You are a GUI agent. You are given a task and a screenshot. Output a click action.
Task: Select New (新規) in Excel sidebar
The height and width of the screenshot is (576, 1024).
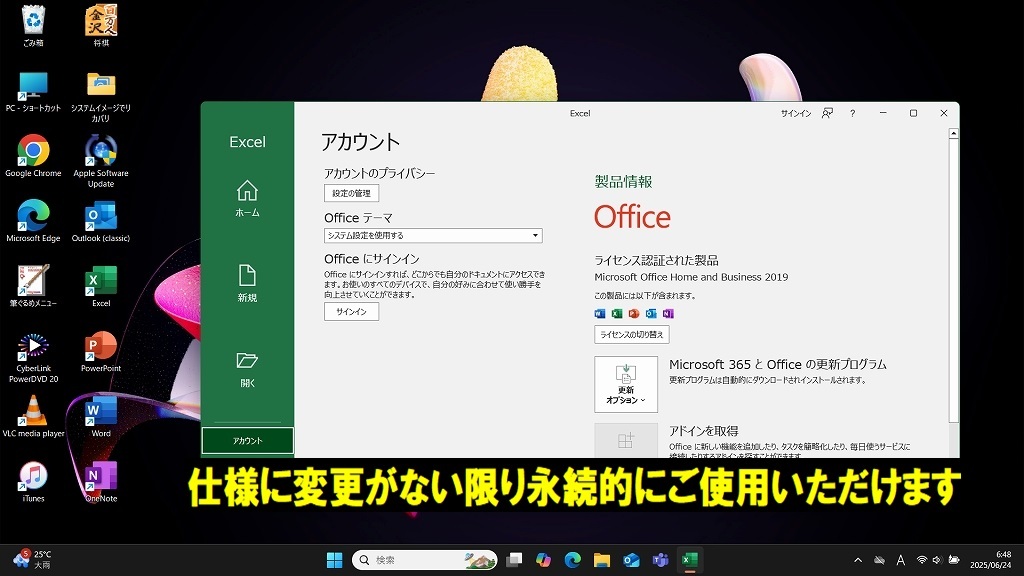tap(248, 283)
